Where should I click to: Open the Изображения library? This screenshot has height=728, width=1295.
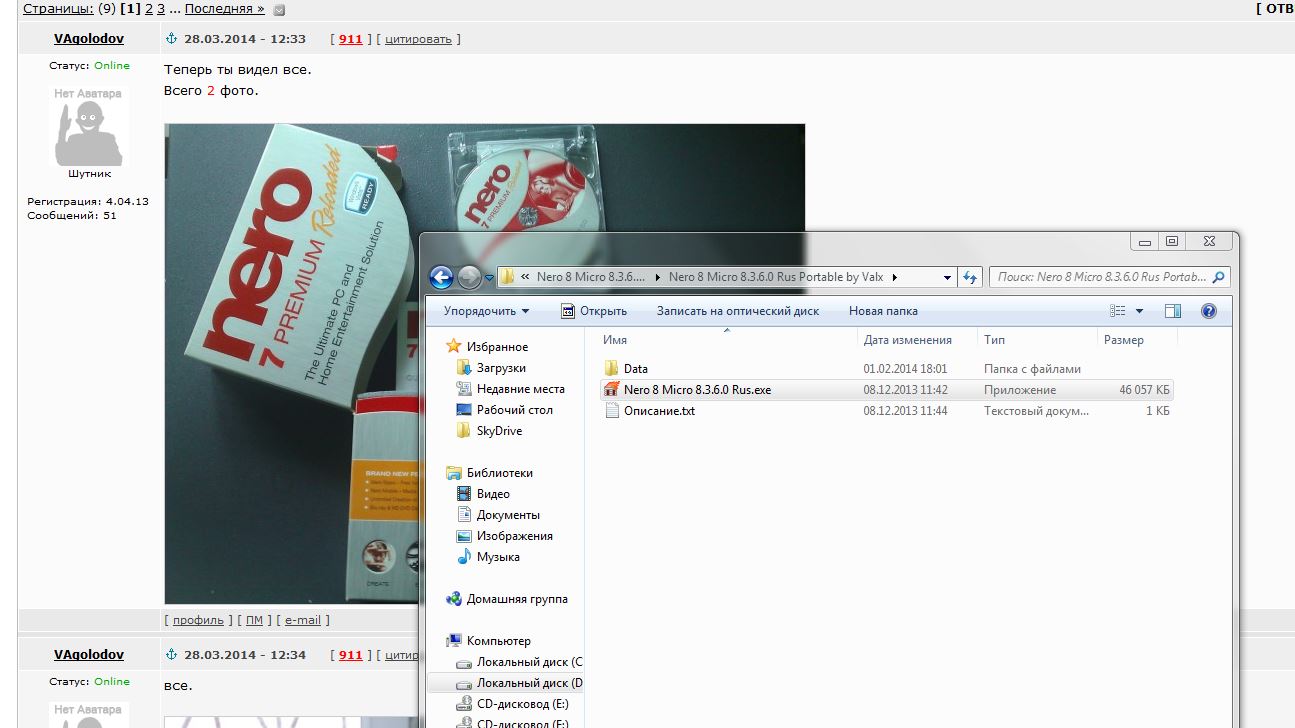coord(504,536)
